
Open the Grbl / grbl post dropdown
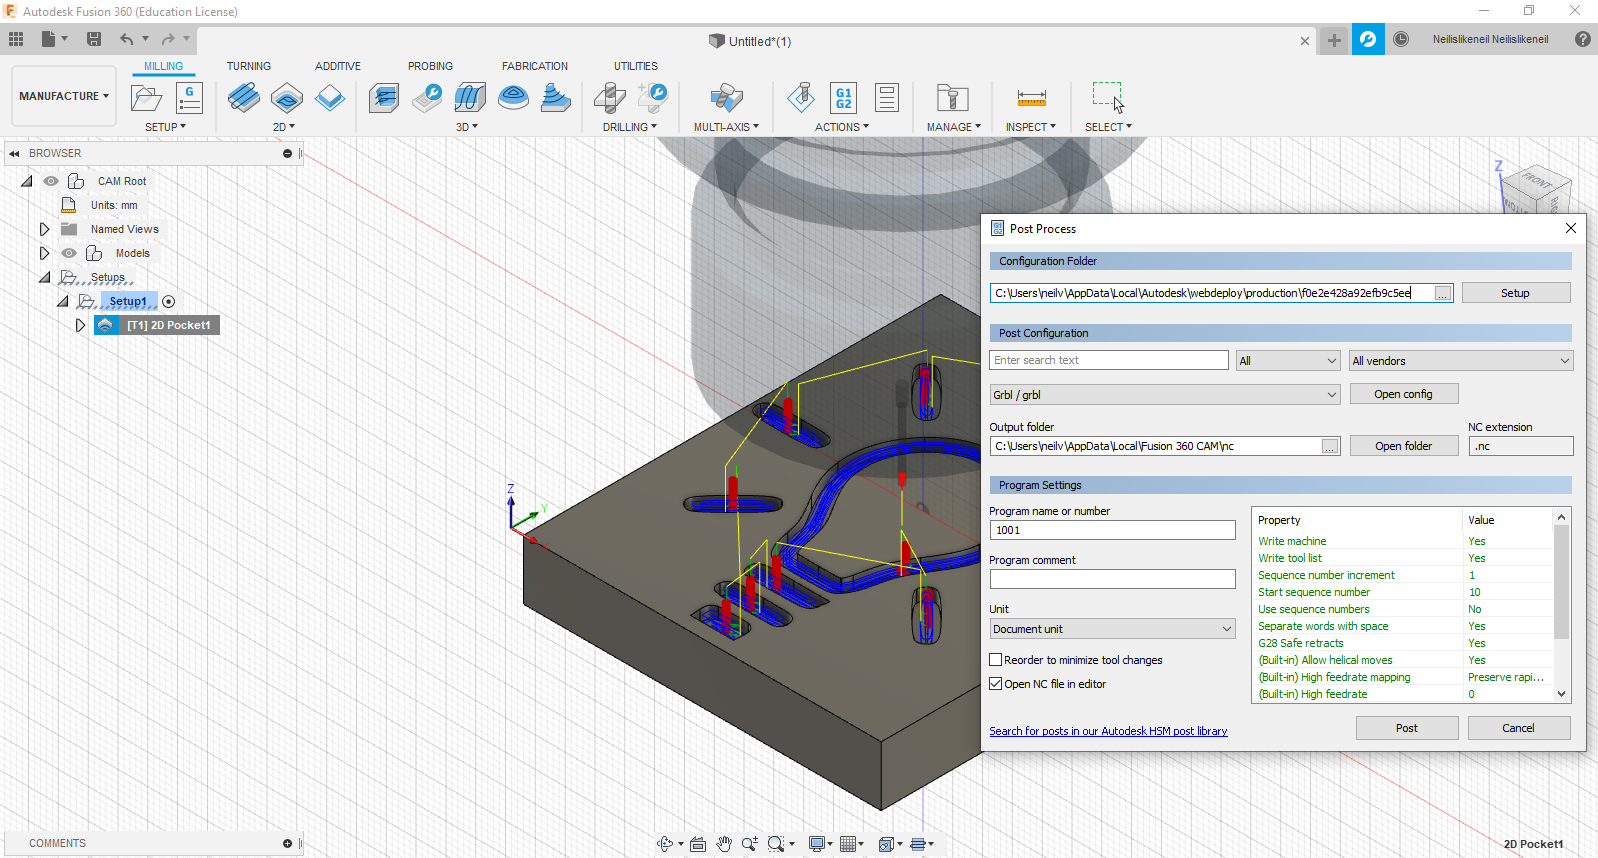point(1165,395)
